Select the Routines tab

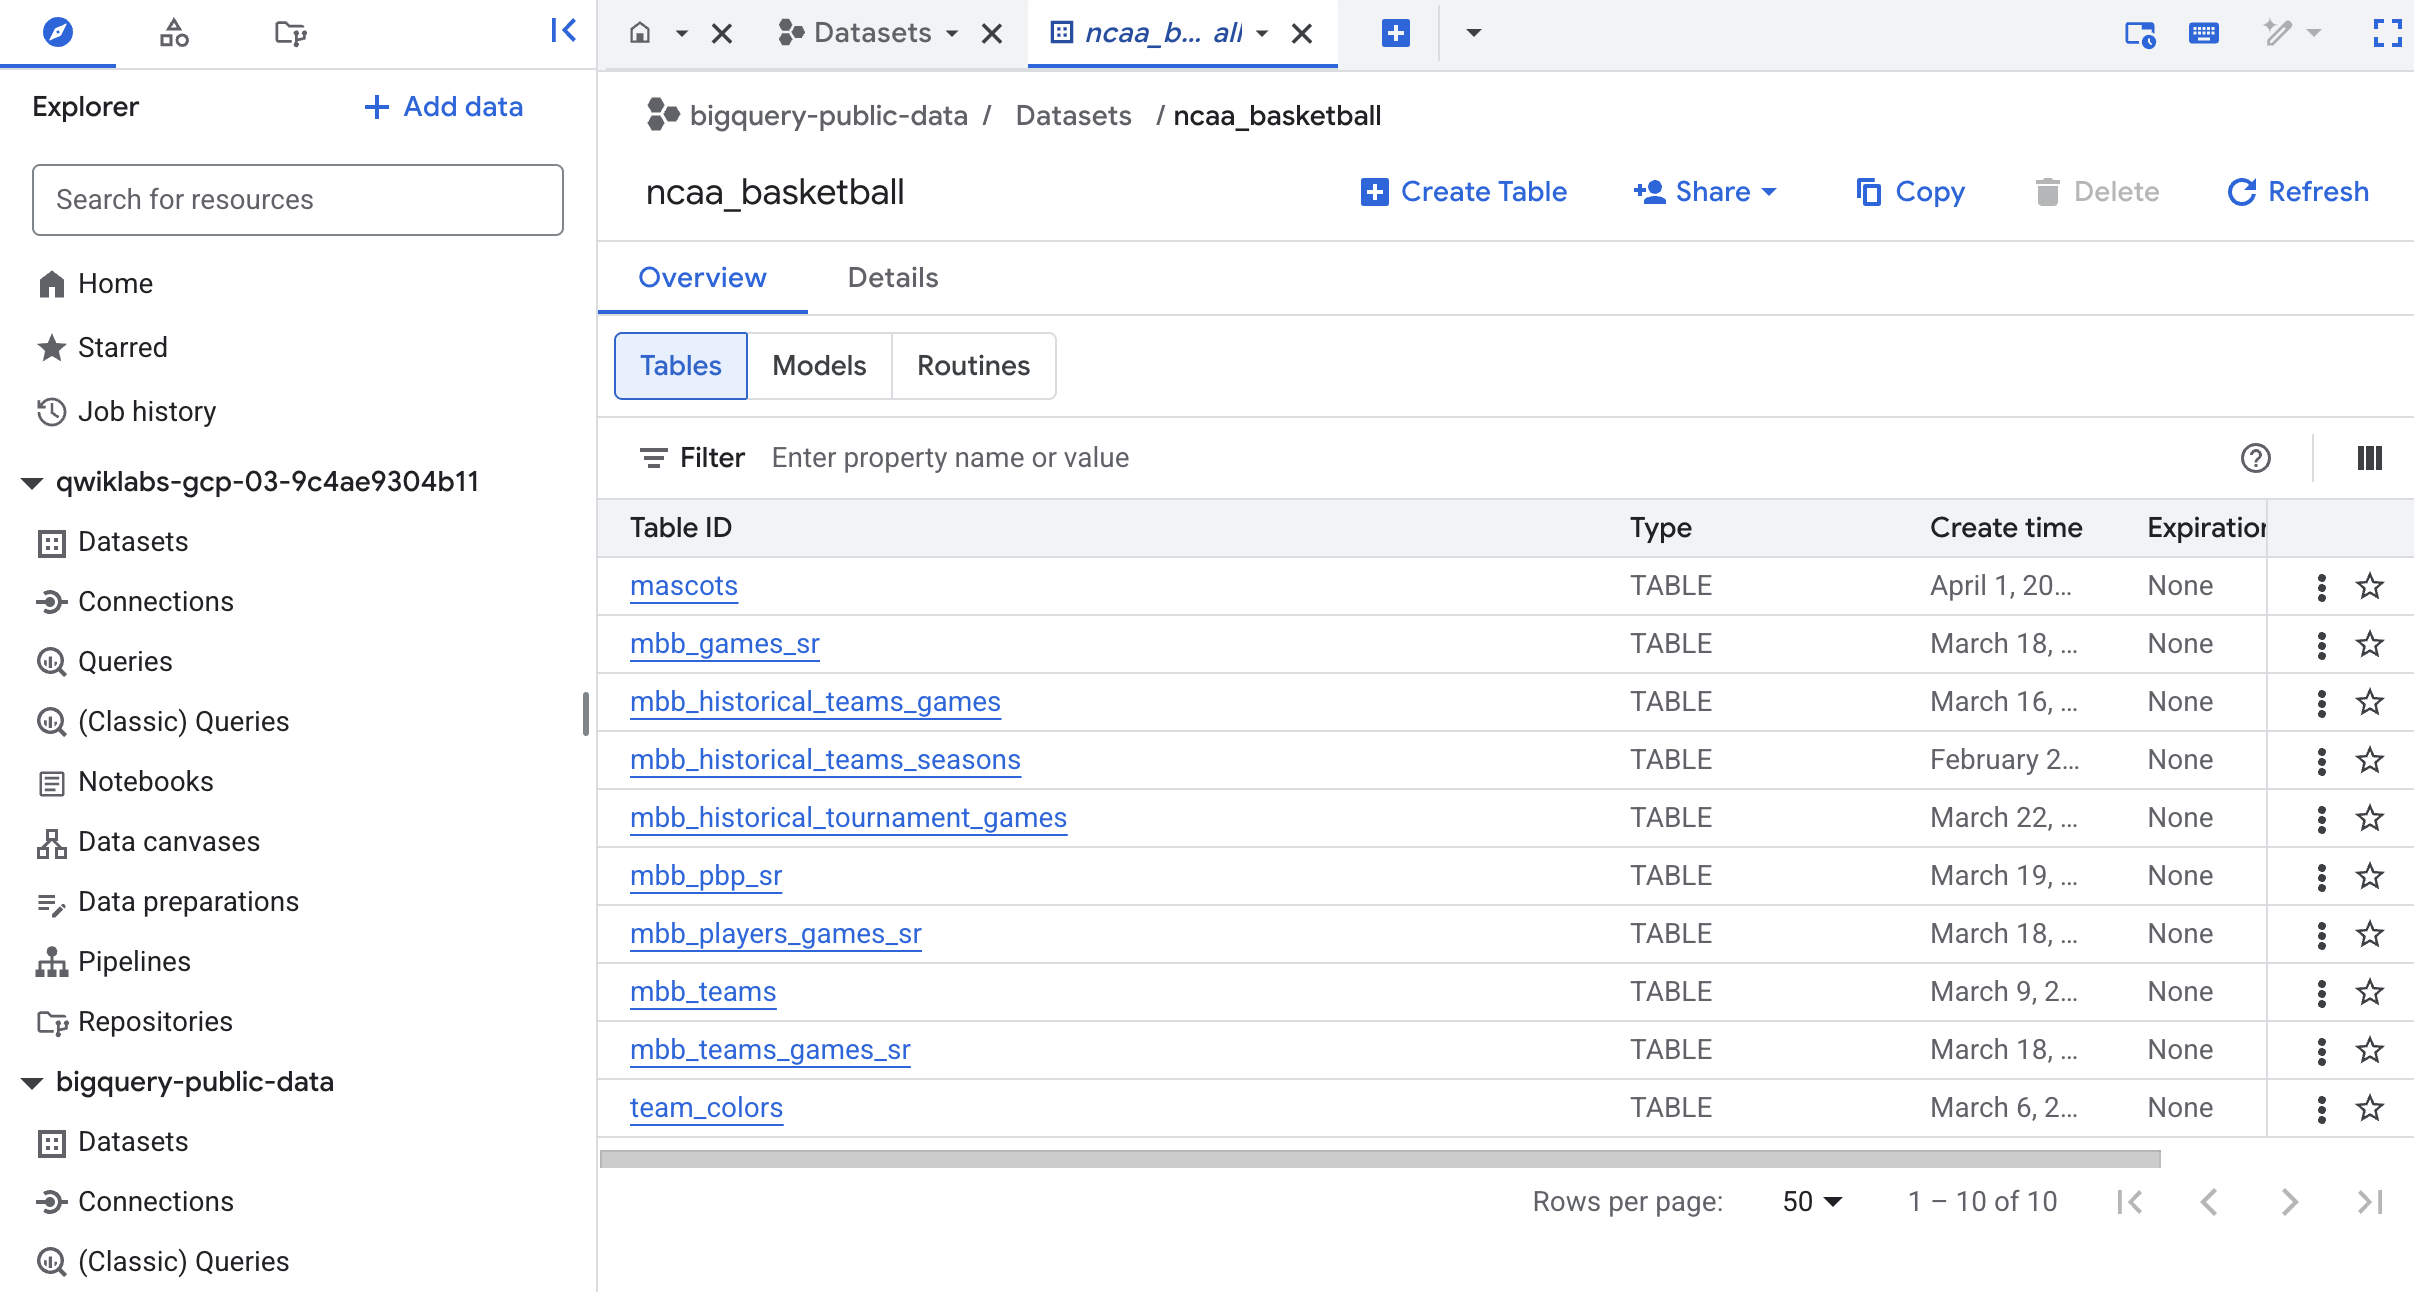coord(973,366)
